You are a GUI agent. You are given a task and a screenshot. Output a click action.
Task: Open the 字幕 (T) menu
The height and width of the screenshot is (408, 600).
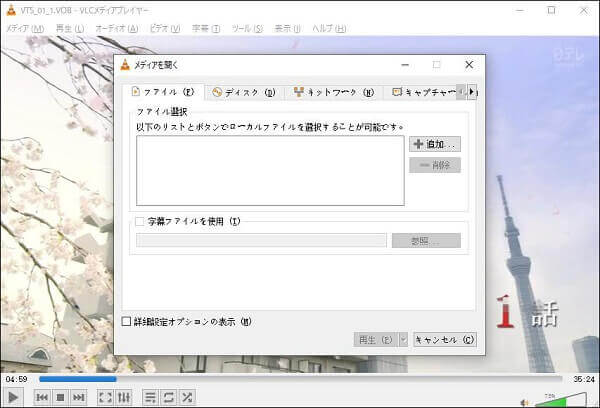[x=206, y=28]
